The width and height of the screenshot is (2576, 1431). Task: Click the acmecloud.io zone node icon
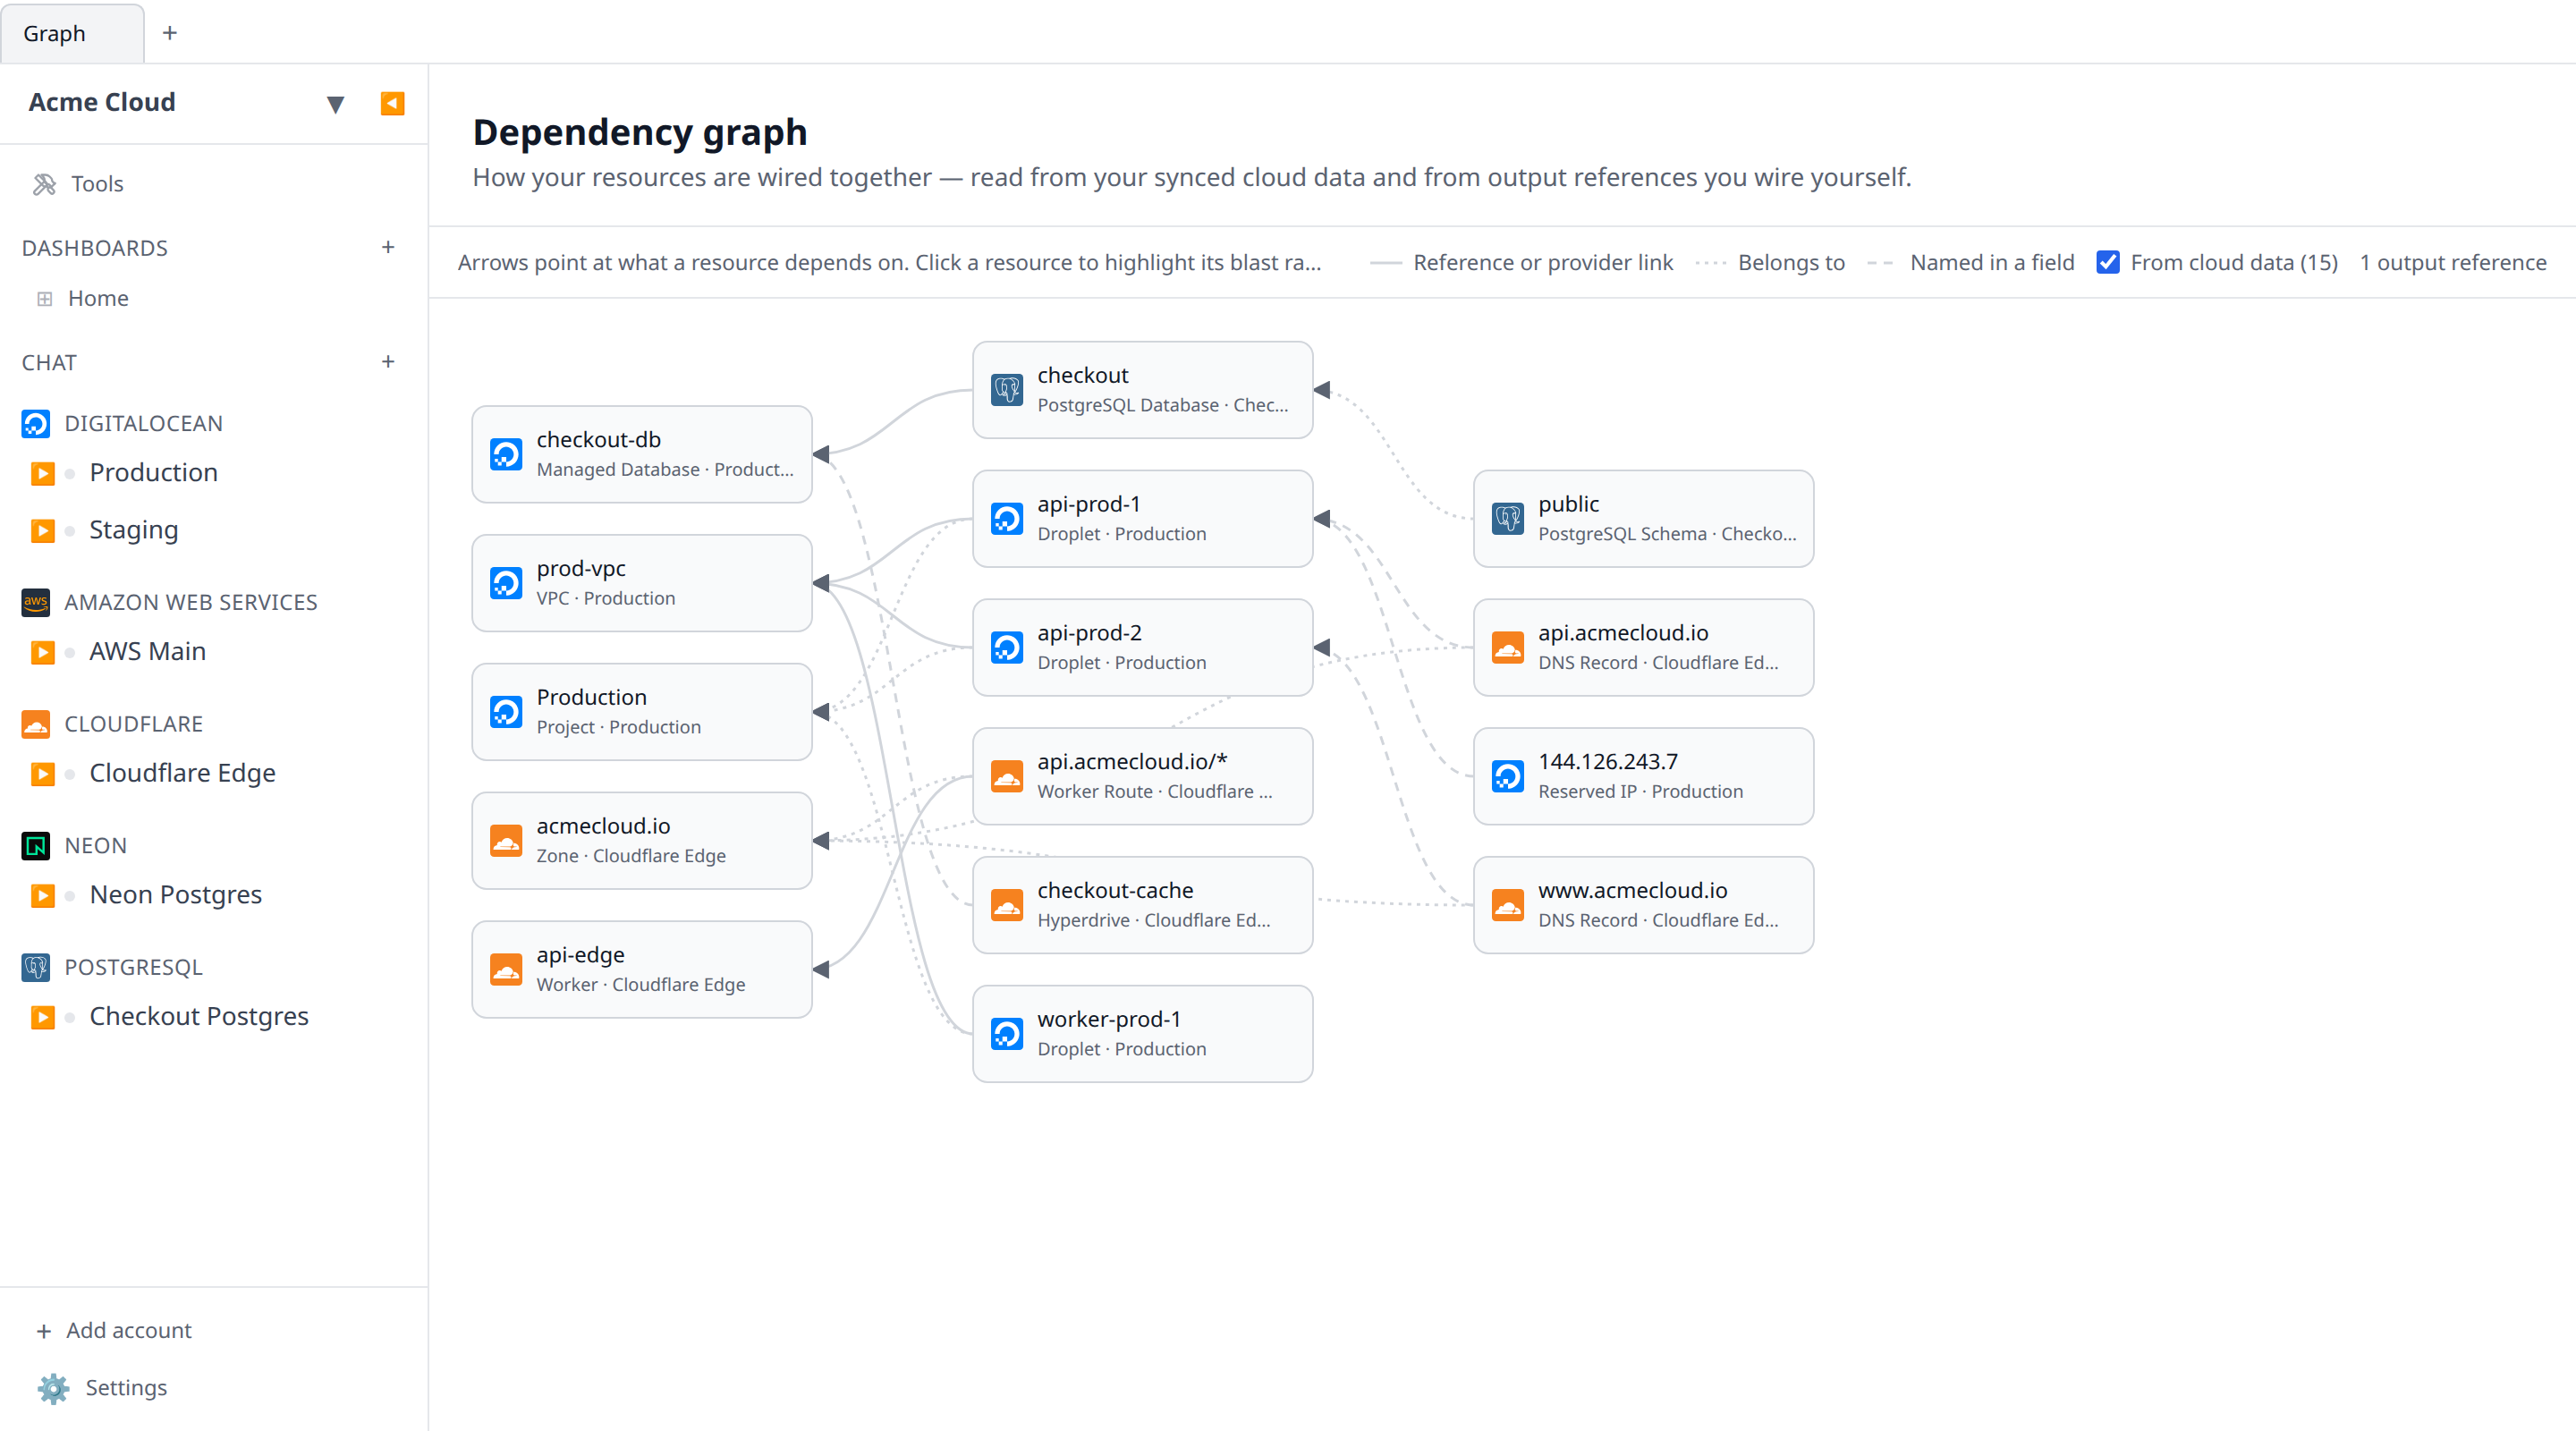pyautogui.click(x=506, y=841)
